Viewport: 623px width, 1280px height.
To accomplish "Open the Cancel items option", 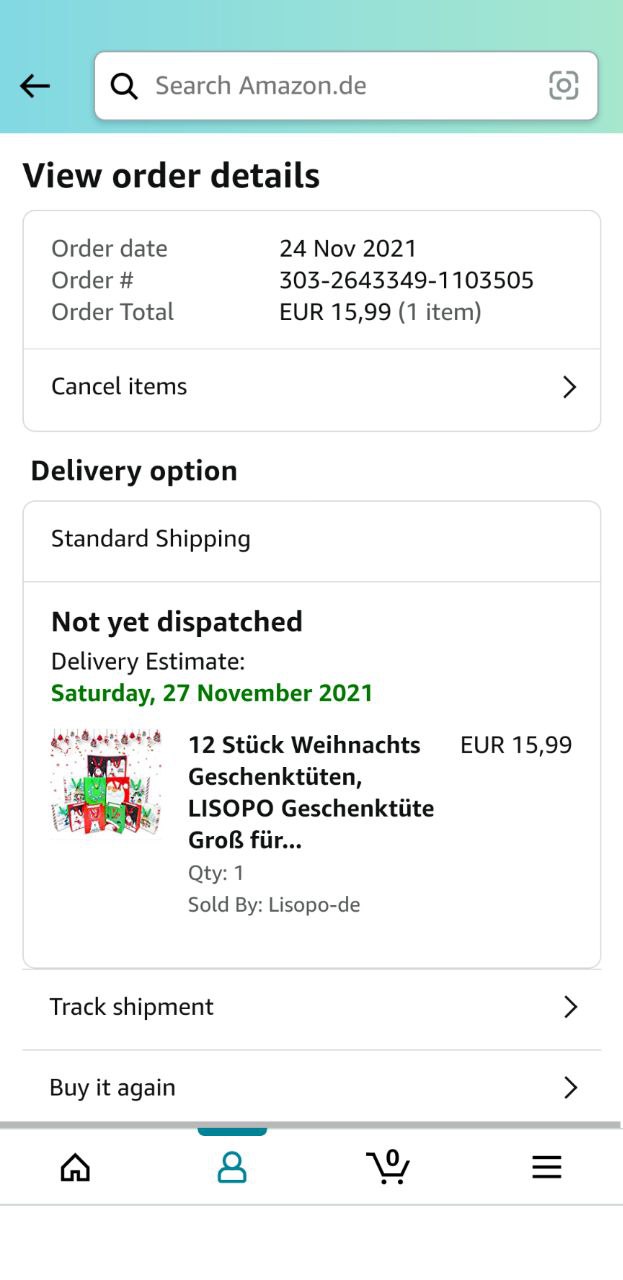I will click(x=120, y=387).
